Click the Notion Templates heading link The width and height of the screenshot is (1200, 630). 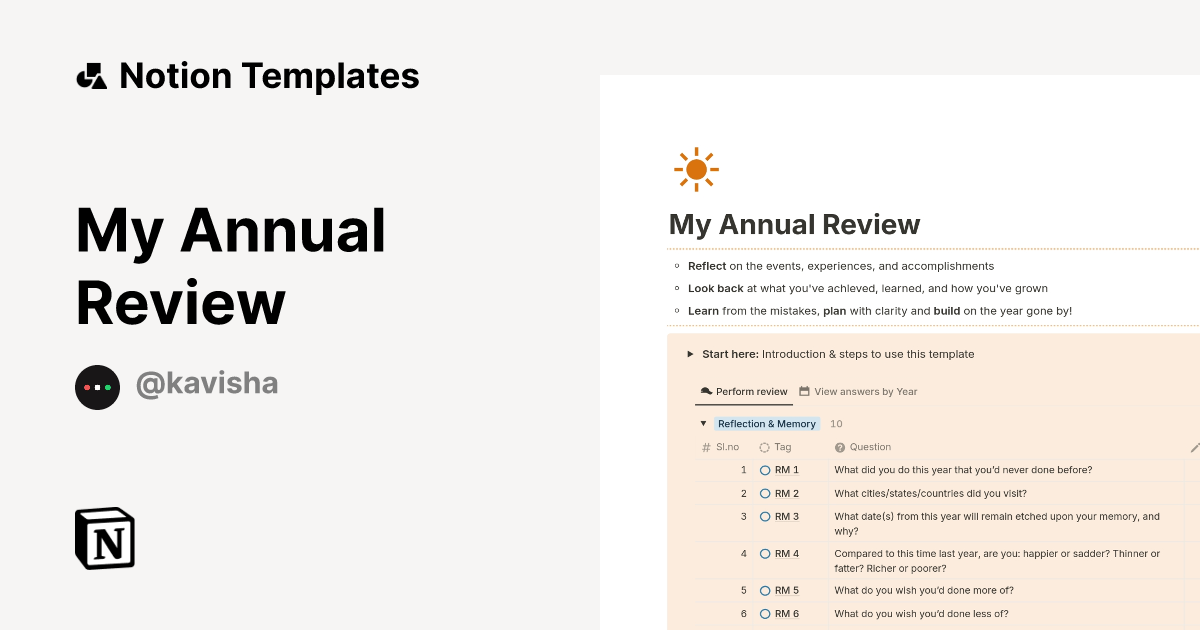click(x=269, y=76)
